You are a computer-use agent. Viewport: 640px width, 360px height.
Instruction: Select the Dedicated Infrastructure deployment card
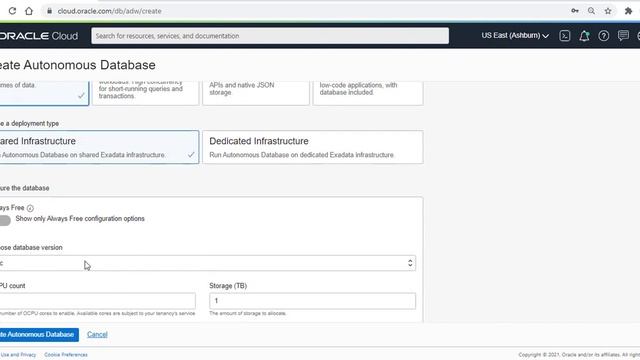pyautogui.click(x=313, y=147)
